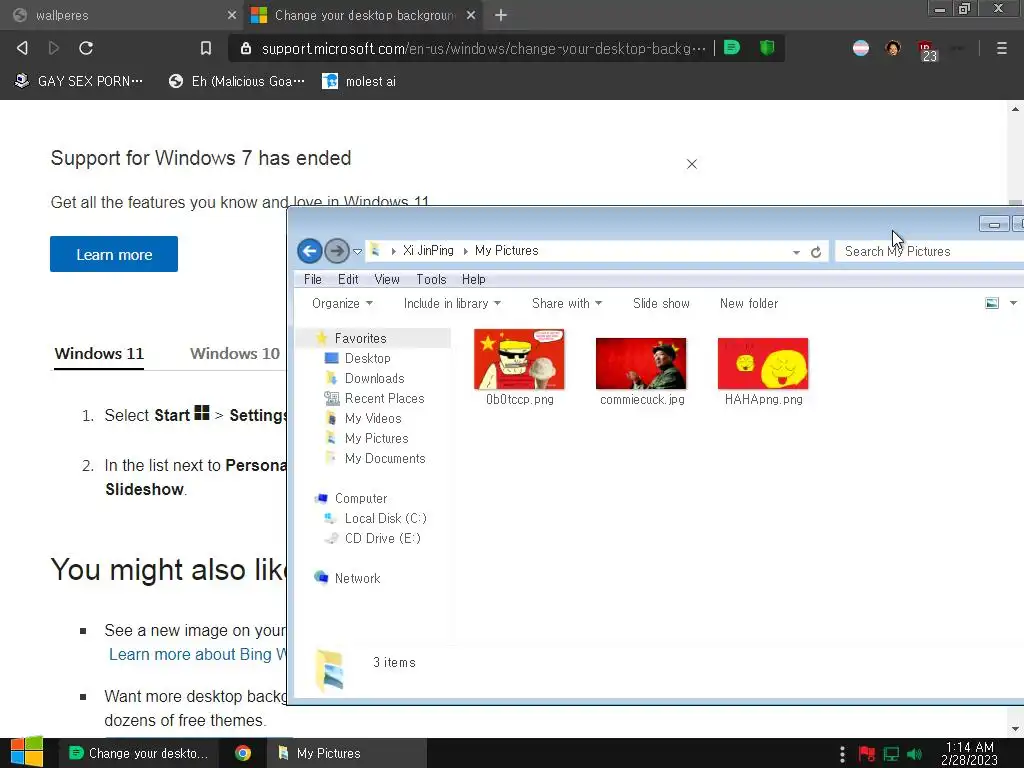Open Downloads in the sidebar
1024x768 pixels.
click(374, 378)
